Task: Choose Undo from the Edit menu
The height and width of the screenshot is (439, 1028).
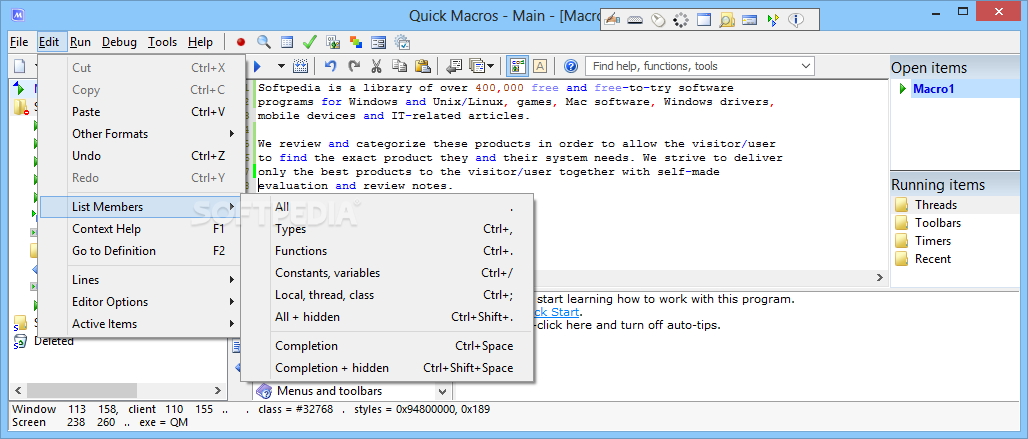Action: click(139, 156)
